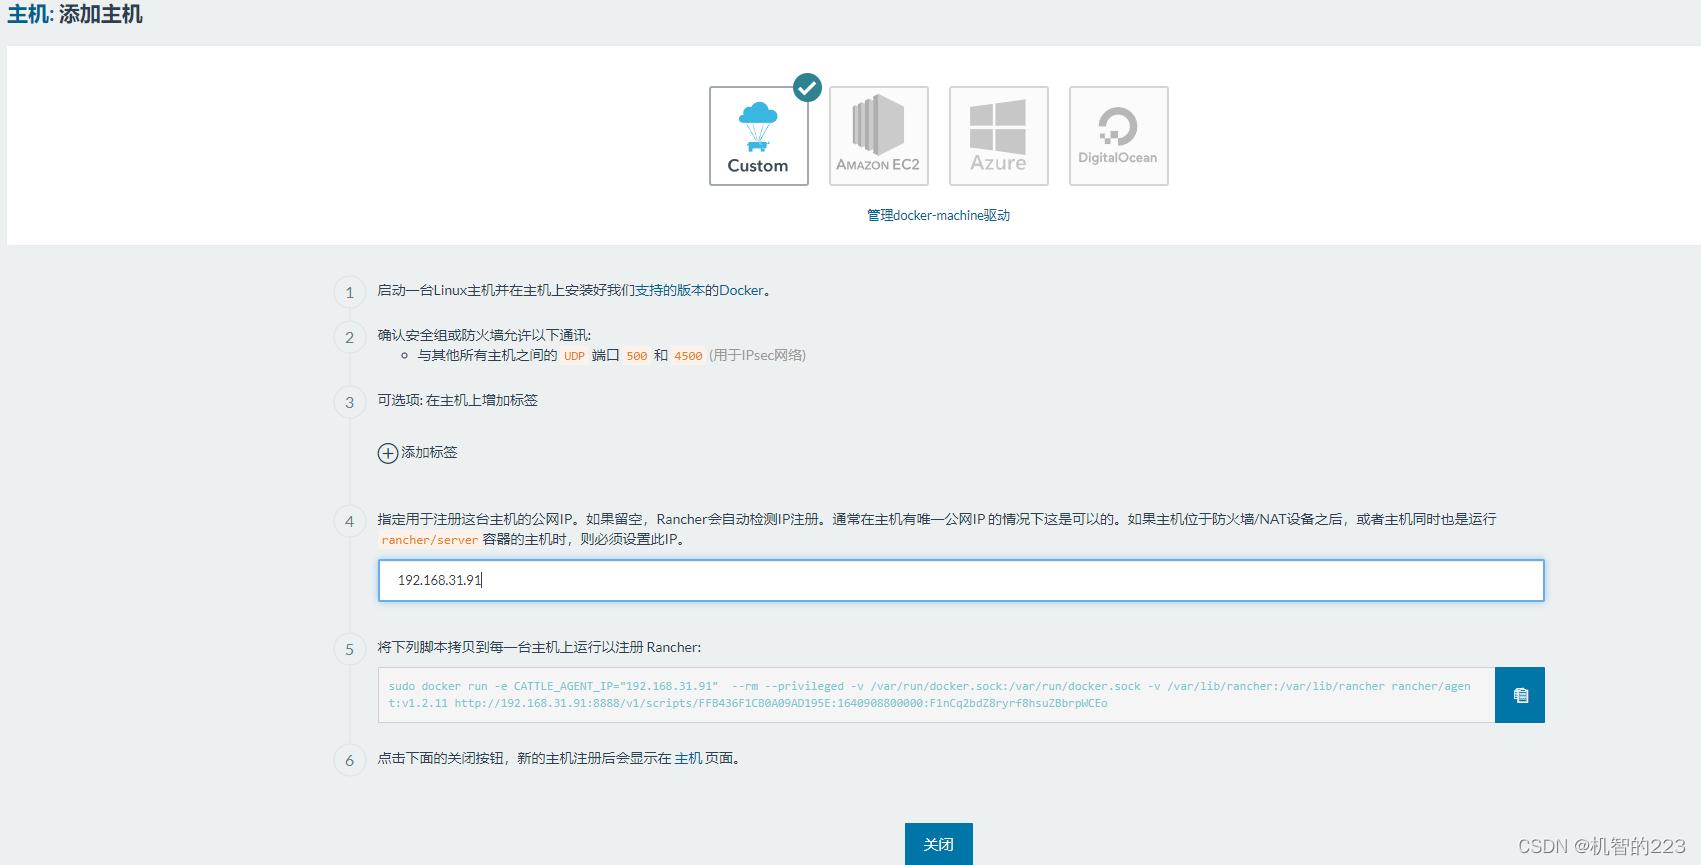Click the UDP code label
The image size is (1701, 865).
click(x=574, y=356)
